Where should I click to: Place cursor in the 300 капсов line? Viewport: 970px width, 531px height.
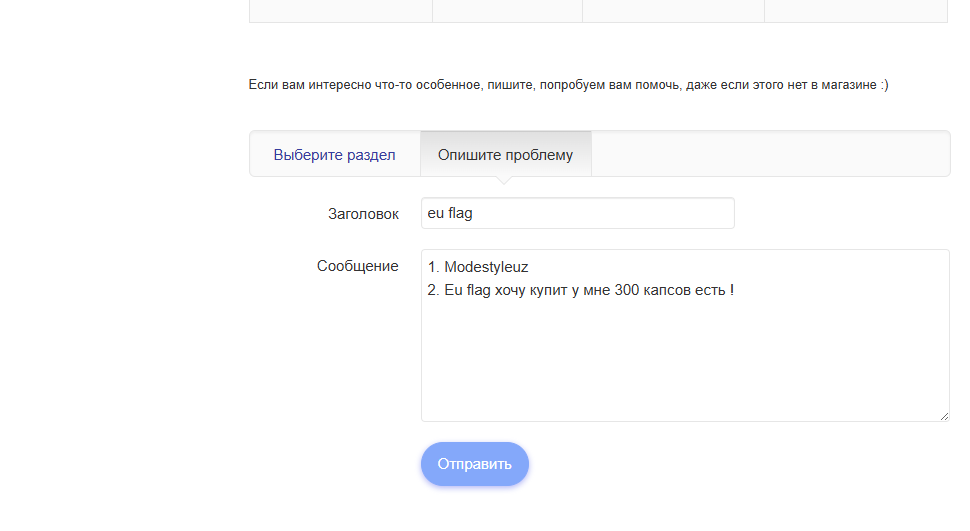tap(580, 291)
